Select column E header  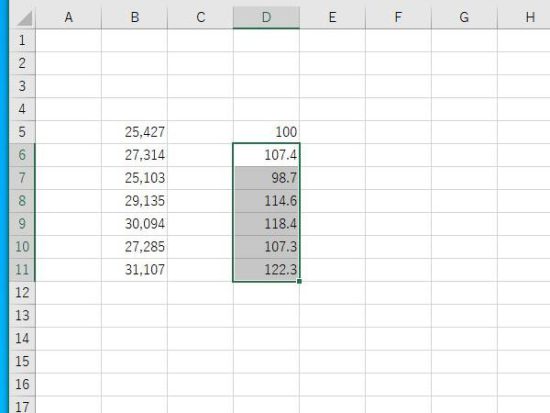tap(332, 17)
